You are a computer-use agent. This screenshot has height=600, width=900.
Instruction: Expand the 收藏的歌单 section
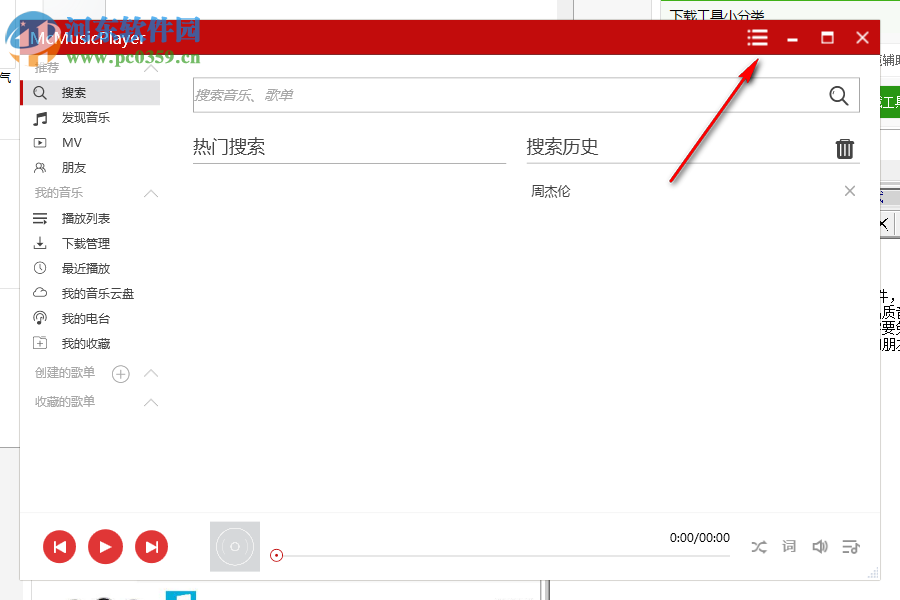(x=151, y=402)
